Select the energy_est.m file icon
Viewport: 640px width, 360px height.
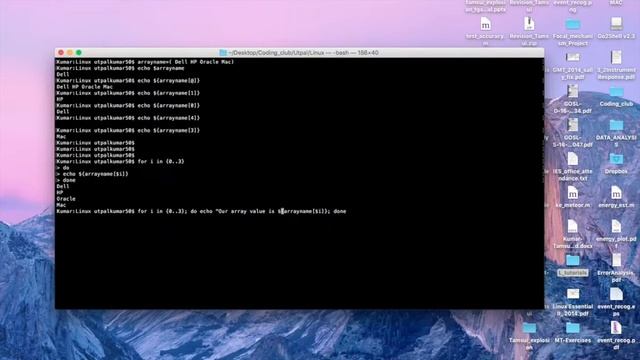click(x=616, y=193)
